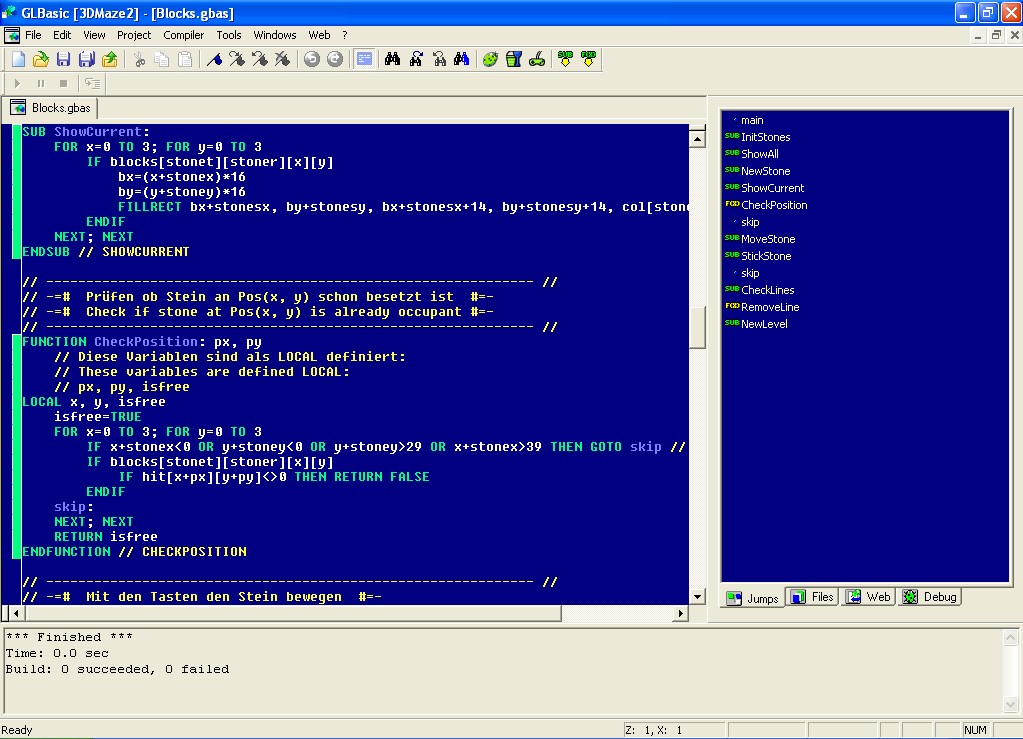Click the disabled Play debug button
This screenshot has height=739, width=1023.
click(18, 83)
